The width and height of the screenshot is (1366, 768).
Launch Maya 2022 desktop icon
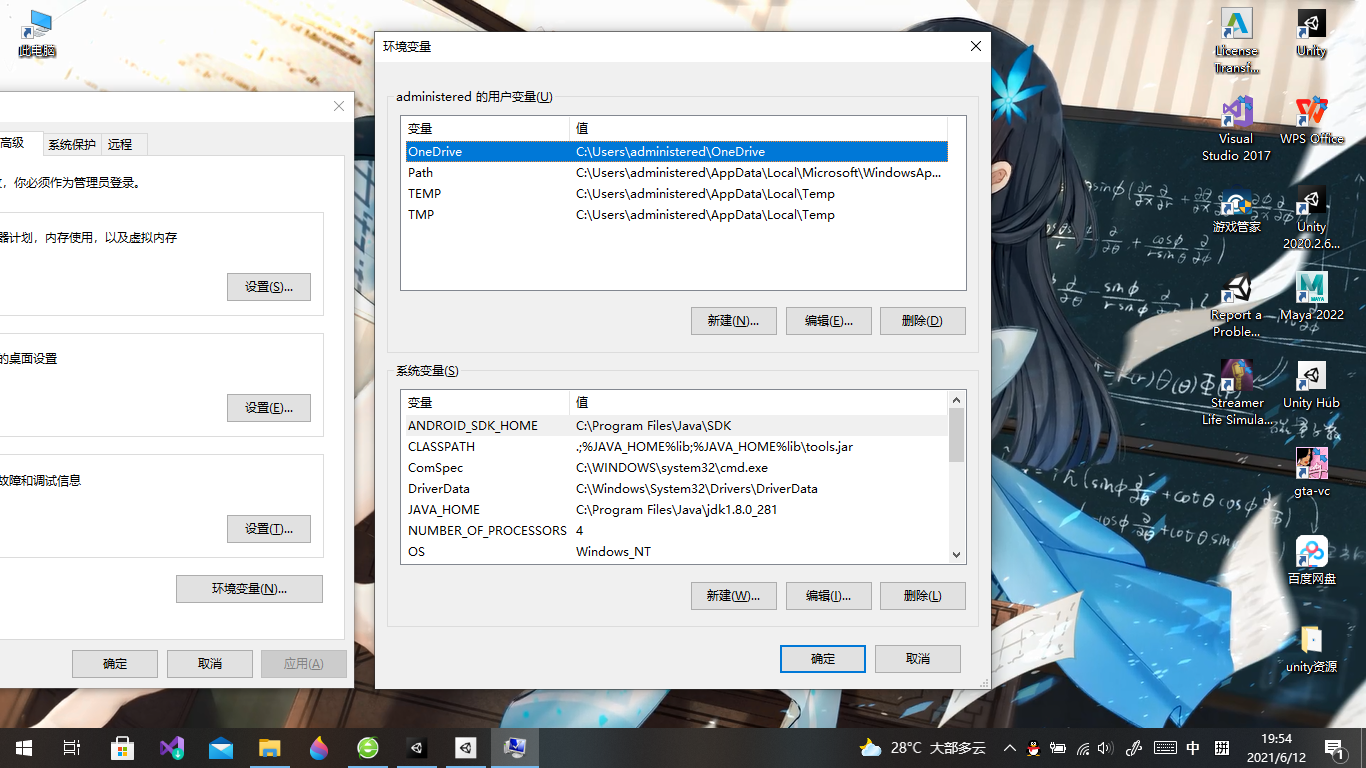1311,297
